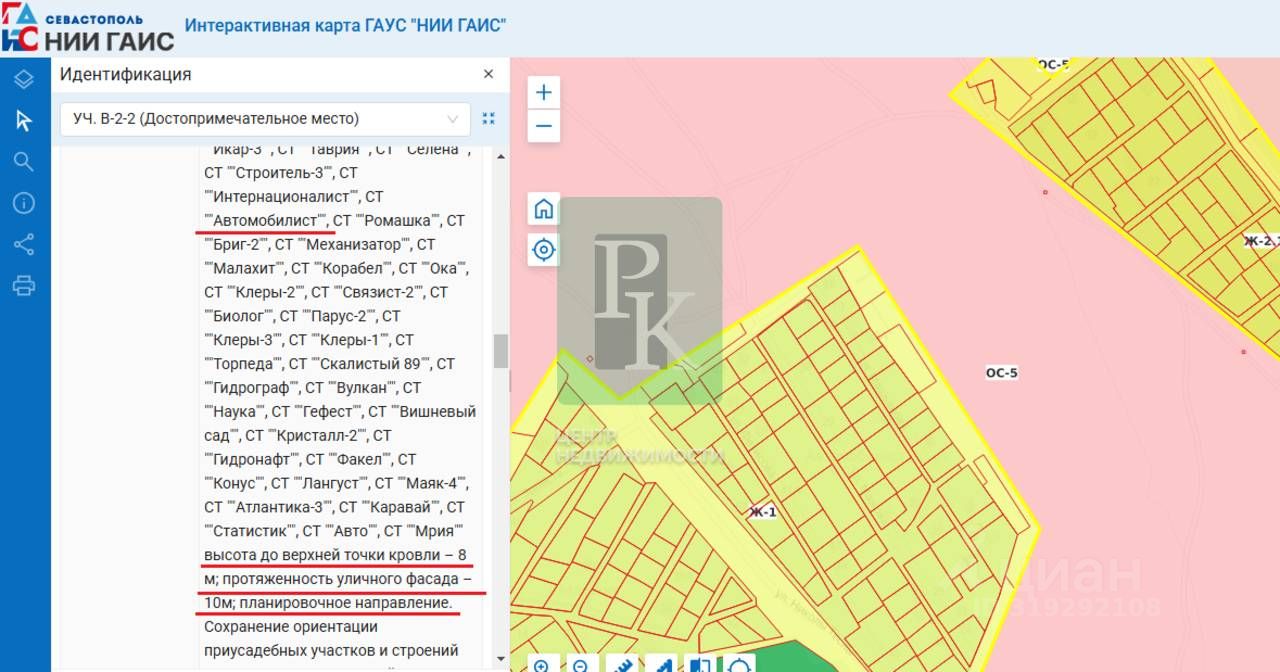Select the identification cursor tool
The width and height of the screenshot is (1280, 672).
(x=24, y=121)
